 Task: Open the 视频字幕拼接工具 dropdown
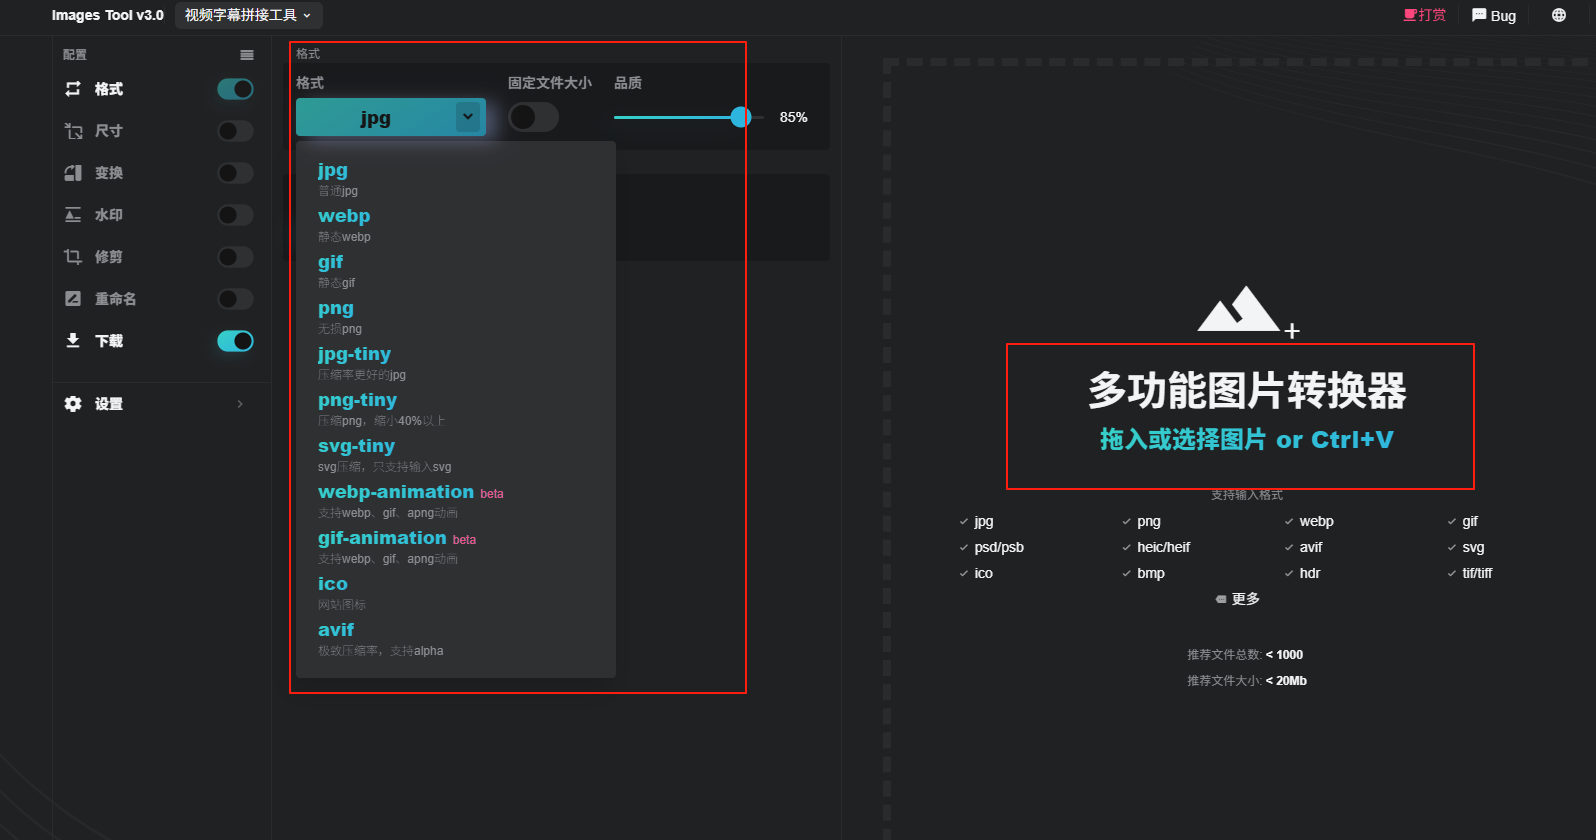pos(249,15)
